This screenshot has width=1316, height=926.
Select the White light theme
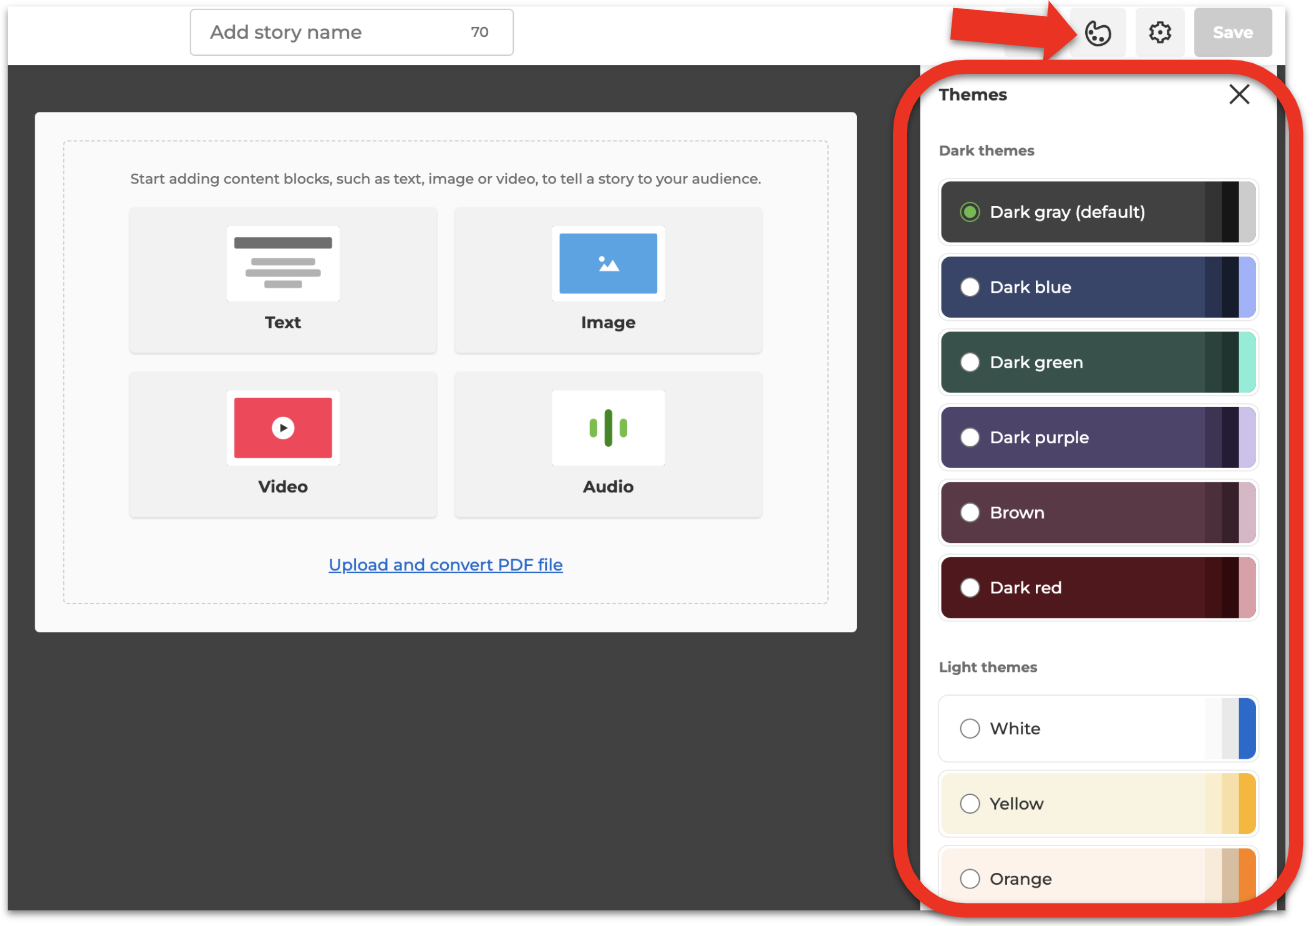tap(969, 728)
